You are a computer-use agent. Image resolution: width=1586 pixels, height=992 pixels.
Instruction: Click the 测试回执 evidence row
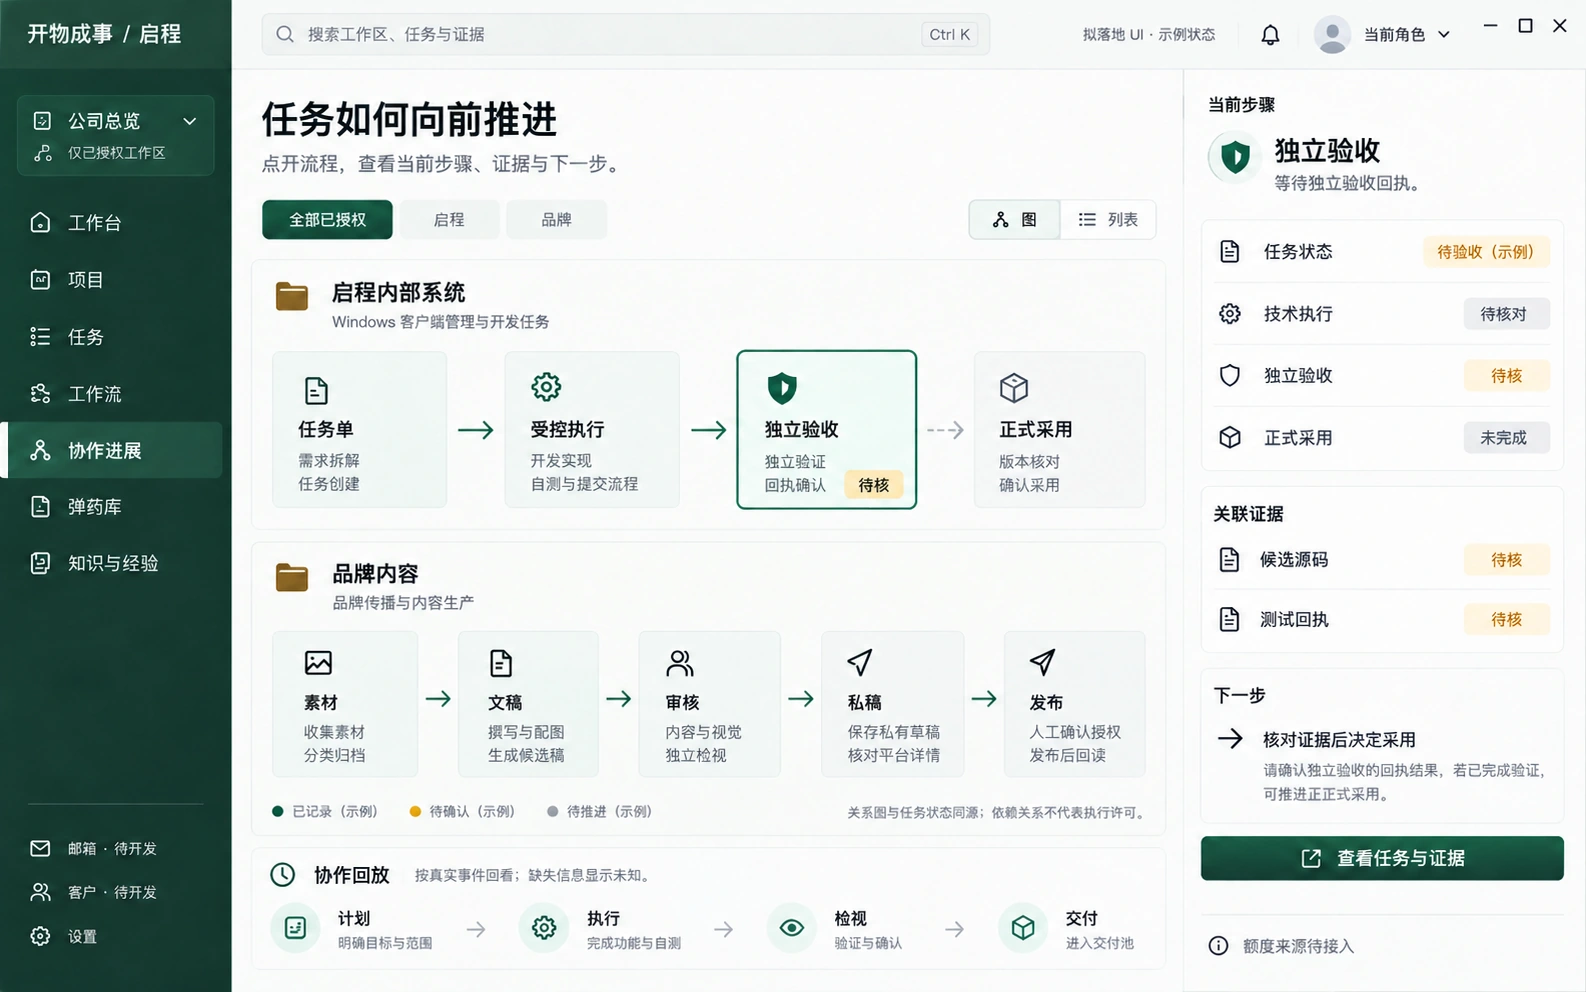click(1382, 620)
